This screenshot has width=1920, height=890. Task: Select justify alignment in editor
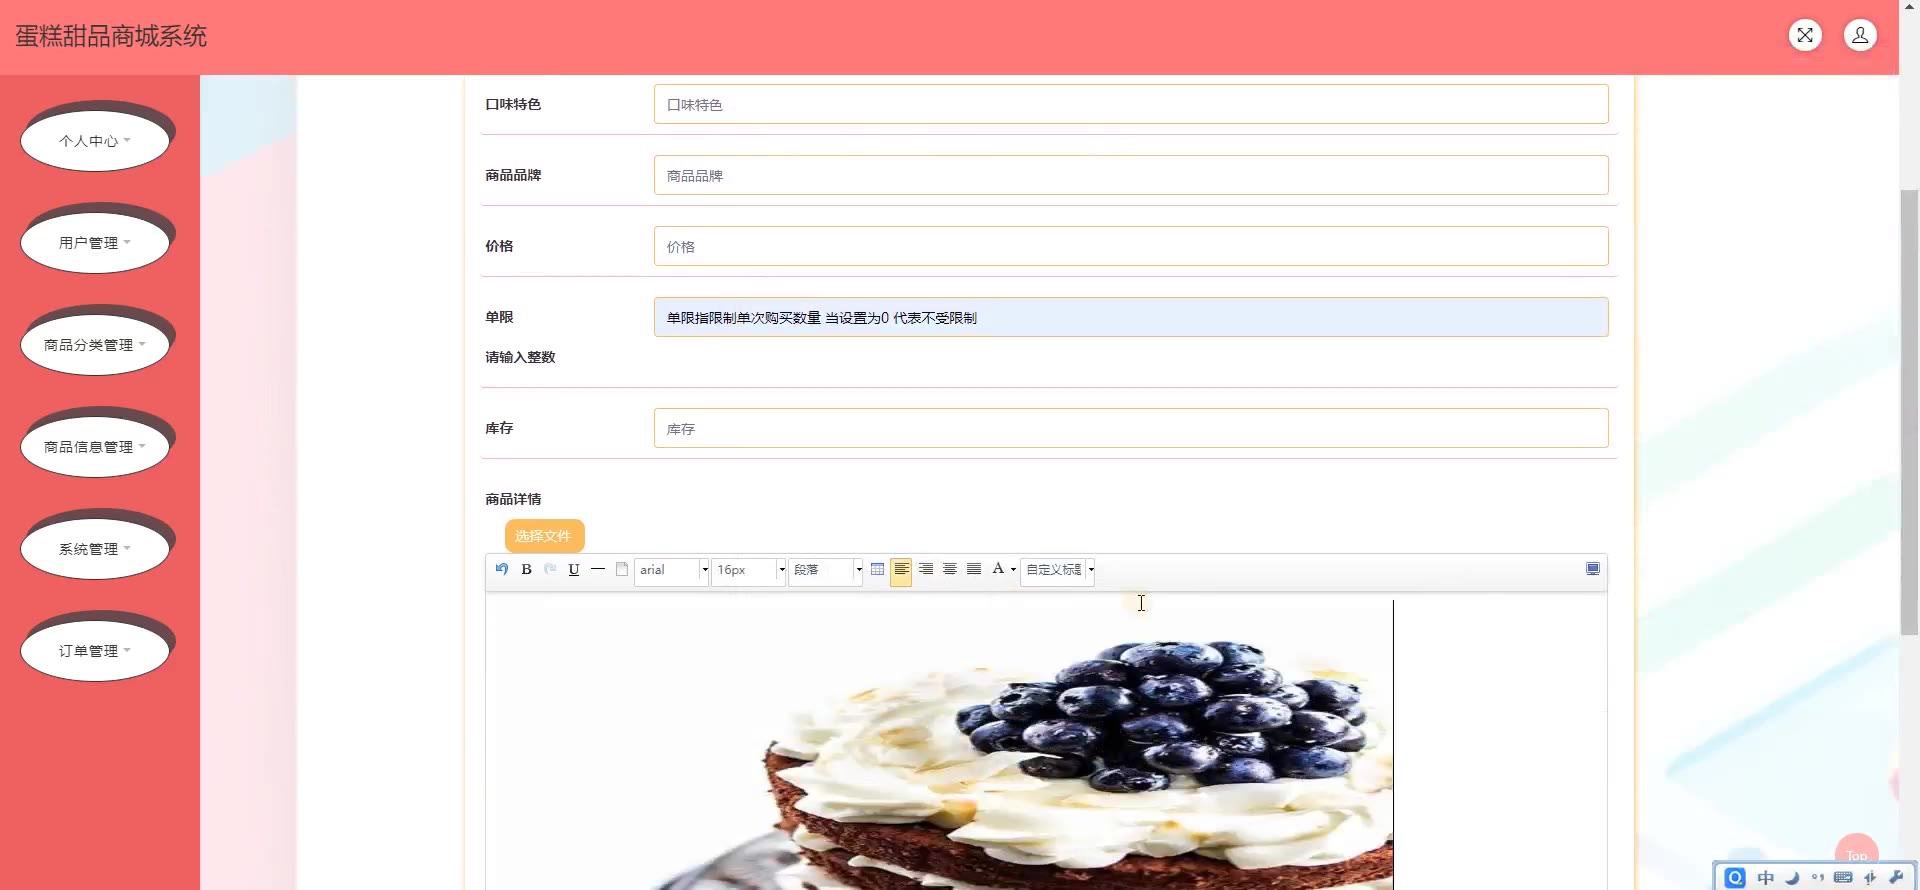point(974,569)
